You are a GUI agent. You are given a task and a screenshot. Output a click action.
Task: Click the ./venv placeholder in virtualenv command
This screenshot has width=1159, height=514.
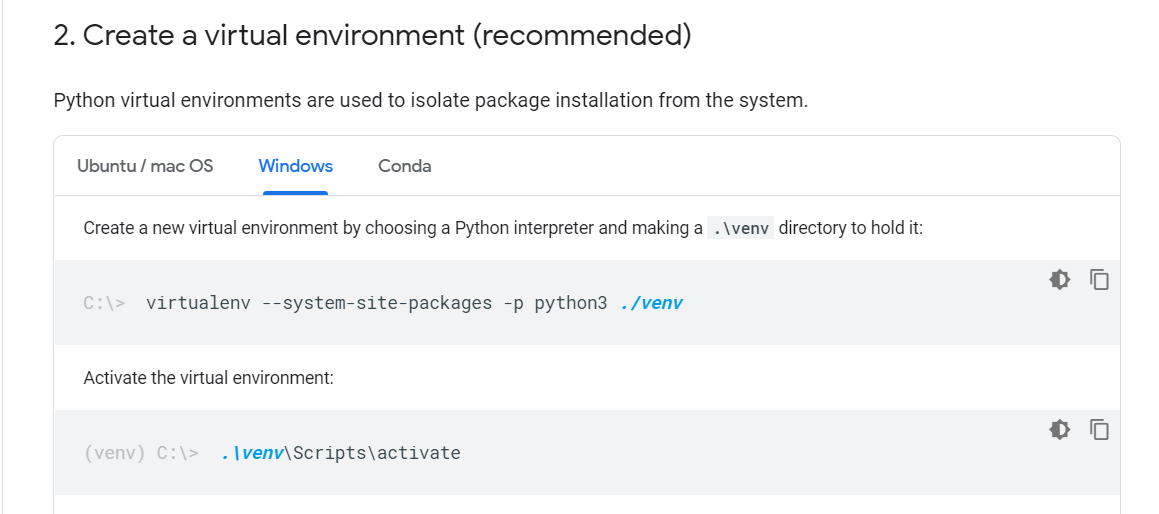[651, 303]
